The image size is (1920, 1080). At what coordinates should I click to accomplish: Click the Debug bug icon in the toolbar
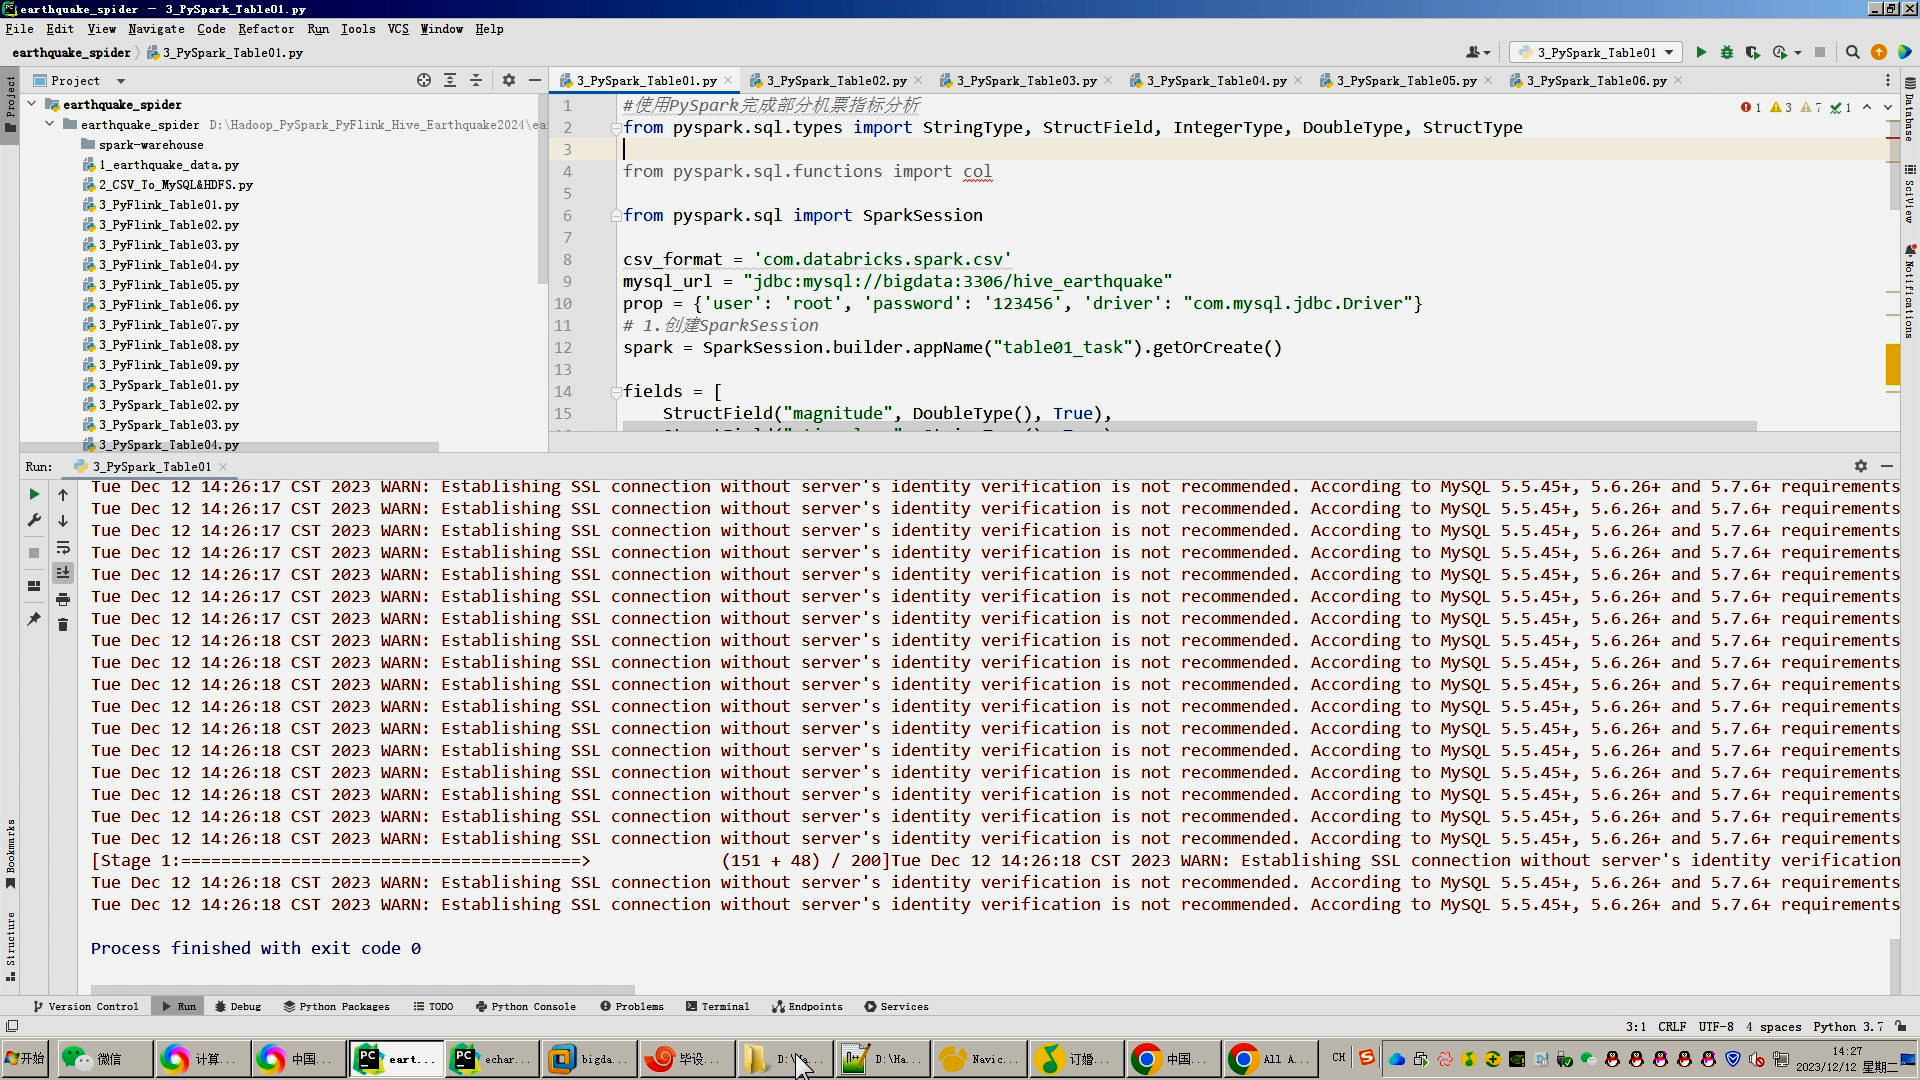1727,52
